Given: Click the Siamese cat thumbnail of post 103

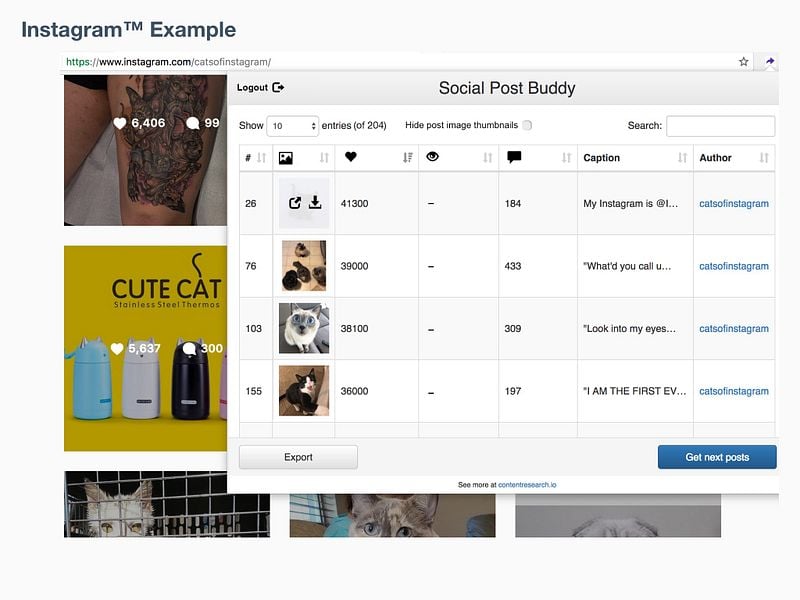Looking at the screenshot, I should [x=304, y=328].
